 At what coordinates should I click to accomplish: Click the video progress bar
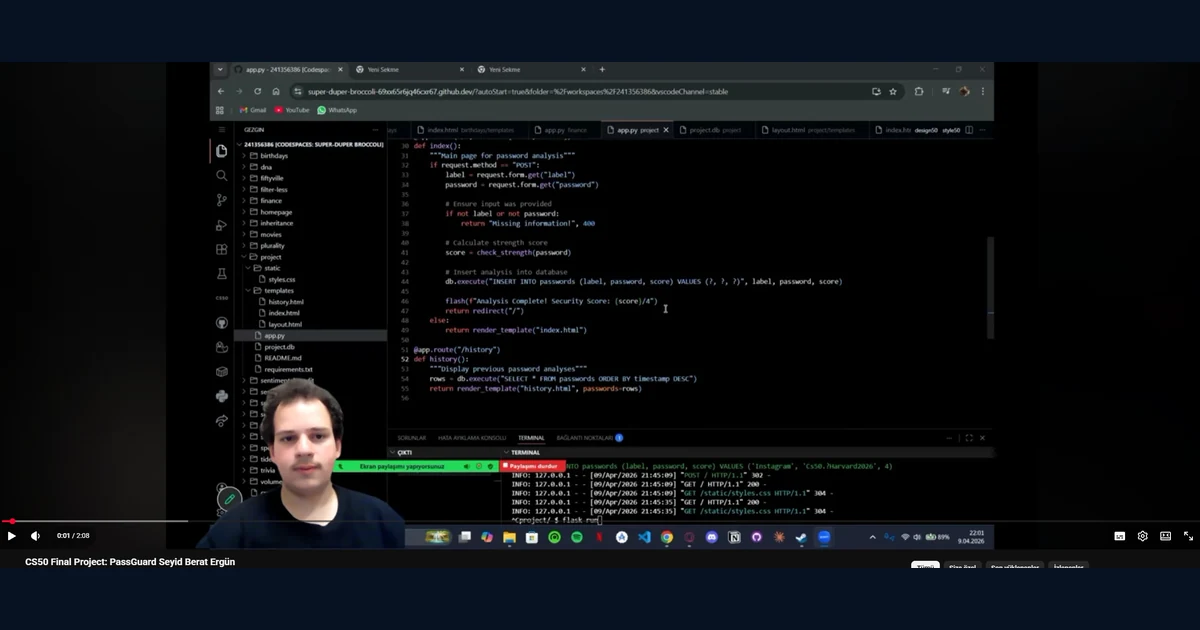(600, 521)
